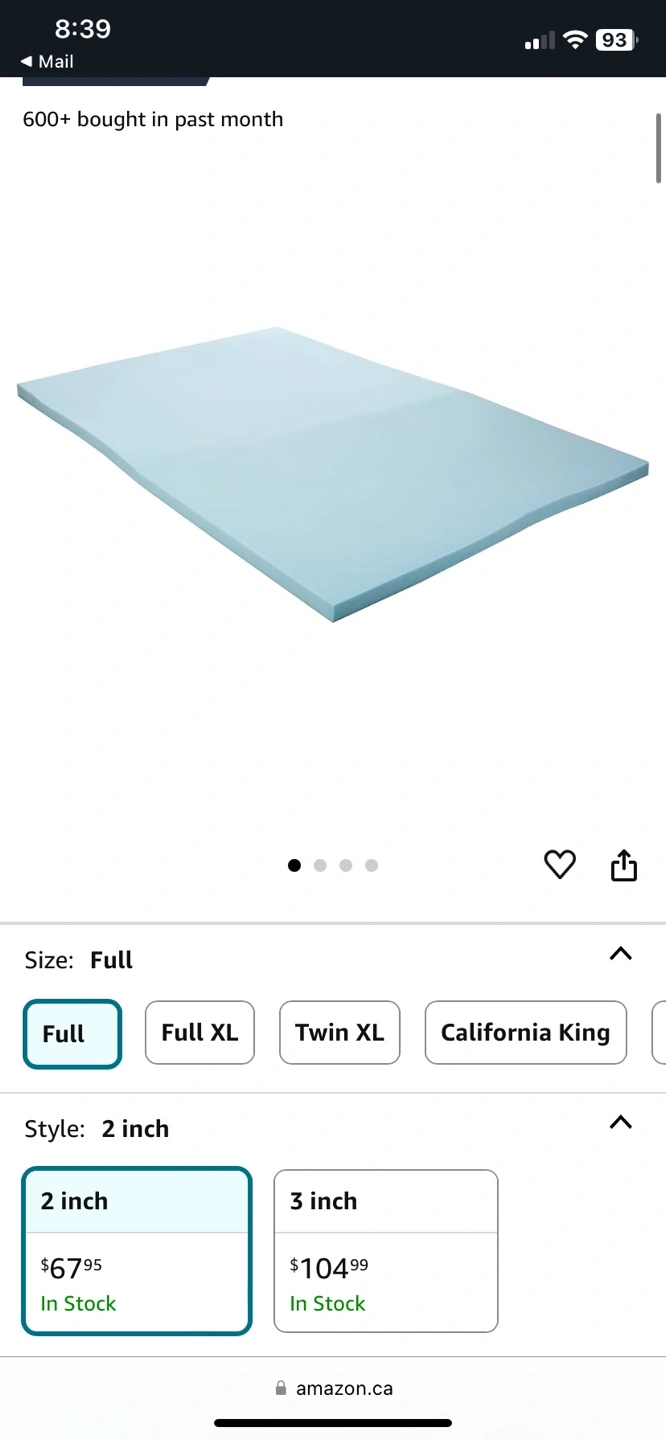Tap the lock icon beside amazon.ca
The image size is (666, 1440).
(281, 1388)
